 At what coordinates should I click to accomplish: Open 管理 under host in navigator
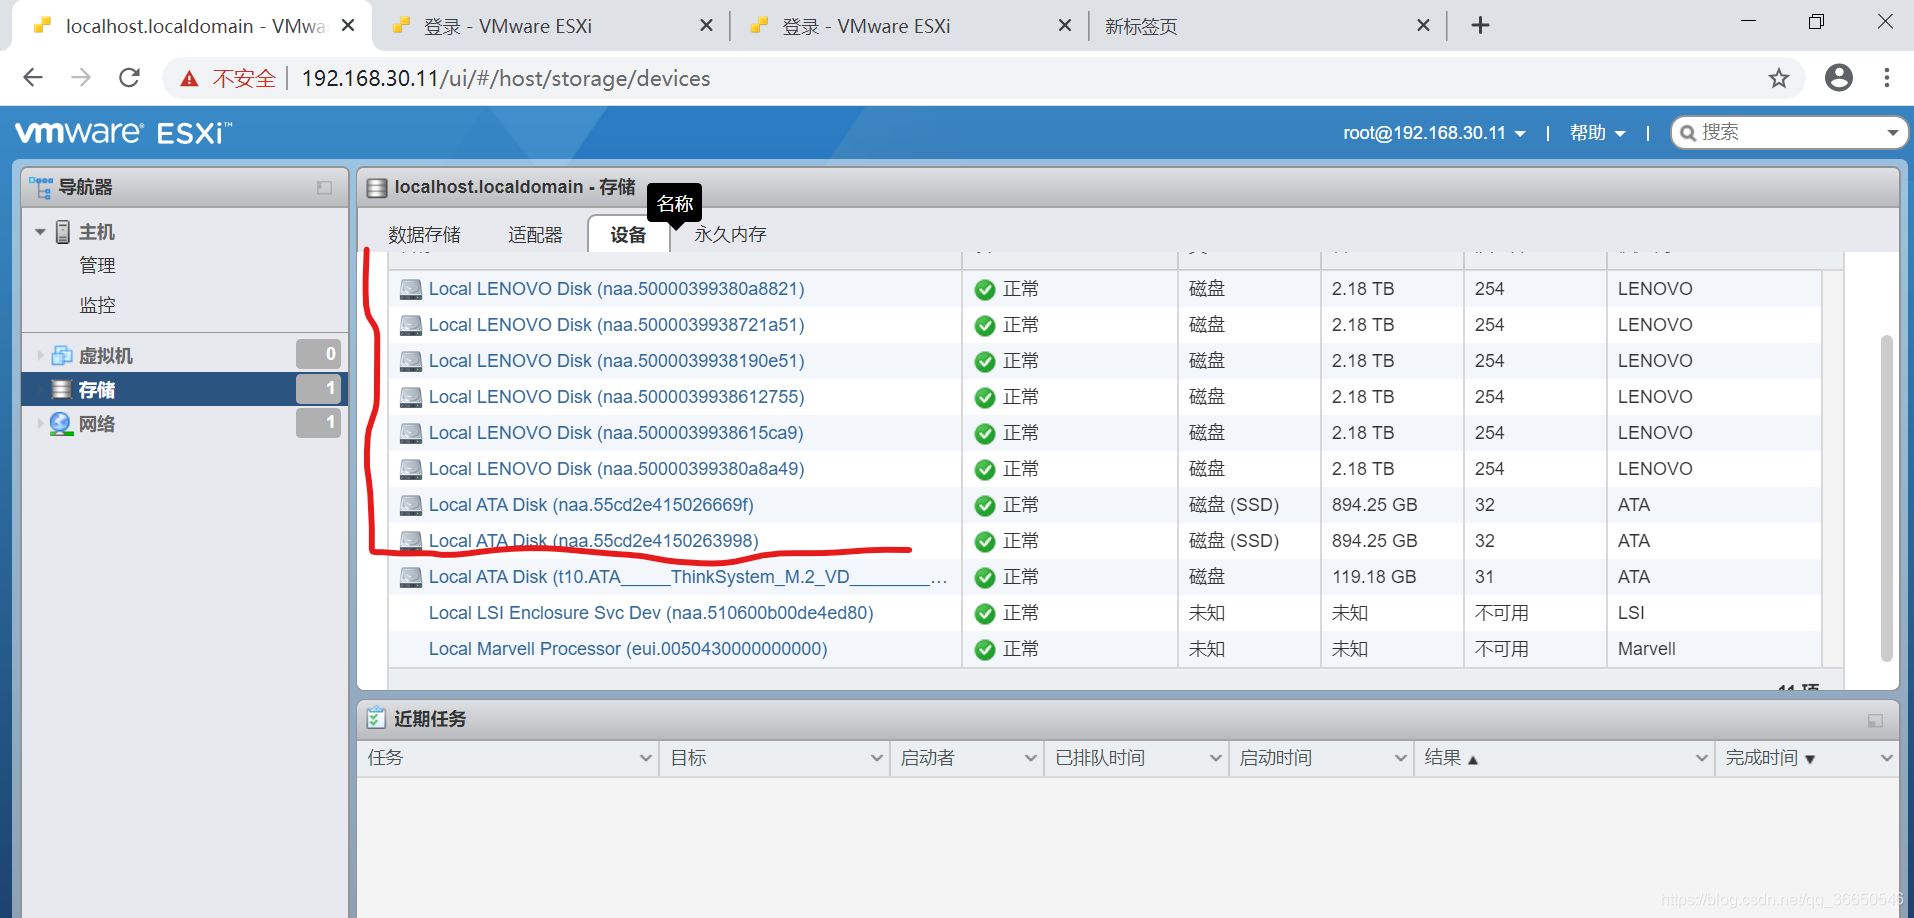(97, 265)
